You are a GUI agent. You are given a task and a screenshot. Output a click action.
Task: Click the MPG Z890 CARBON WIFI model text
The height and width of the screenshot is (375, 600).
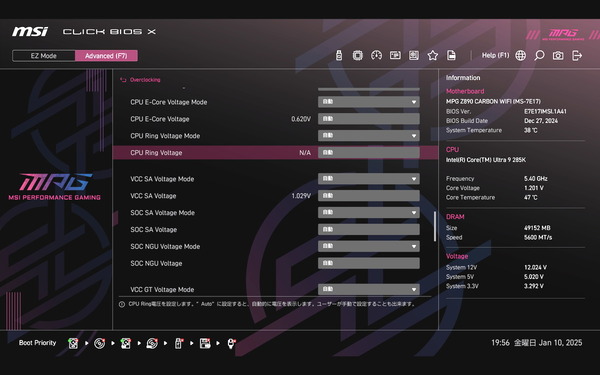tap(493, 101)
